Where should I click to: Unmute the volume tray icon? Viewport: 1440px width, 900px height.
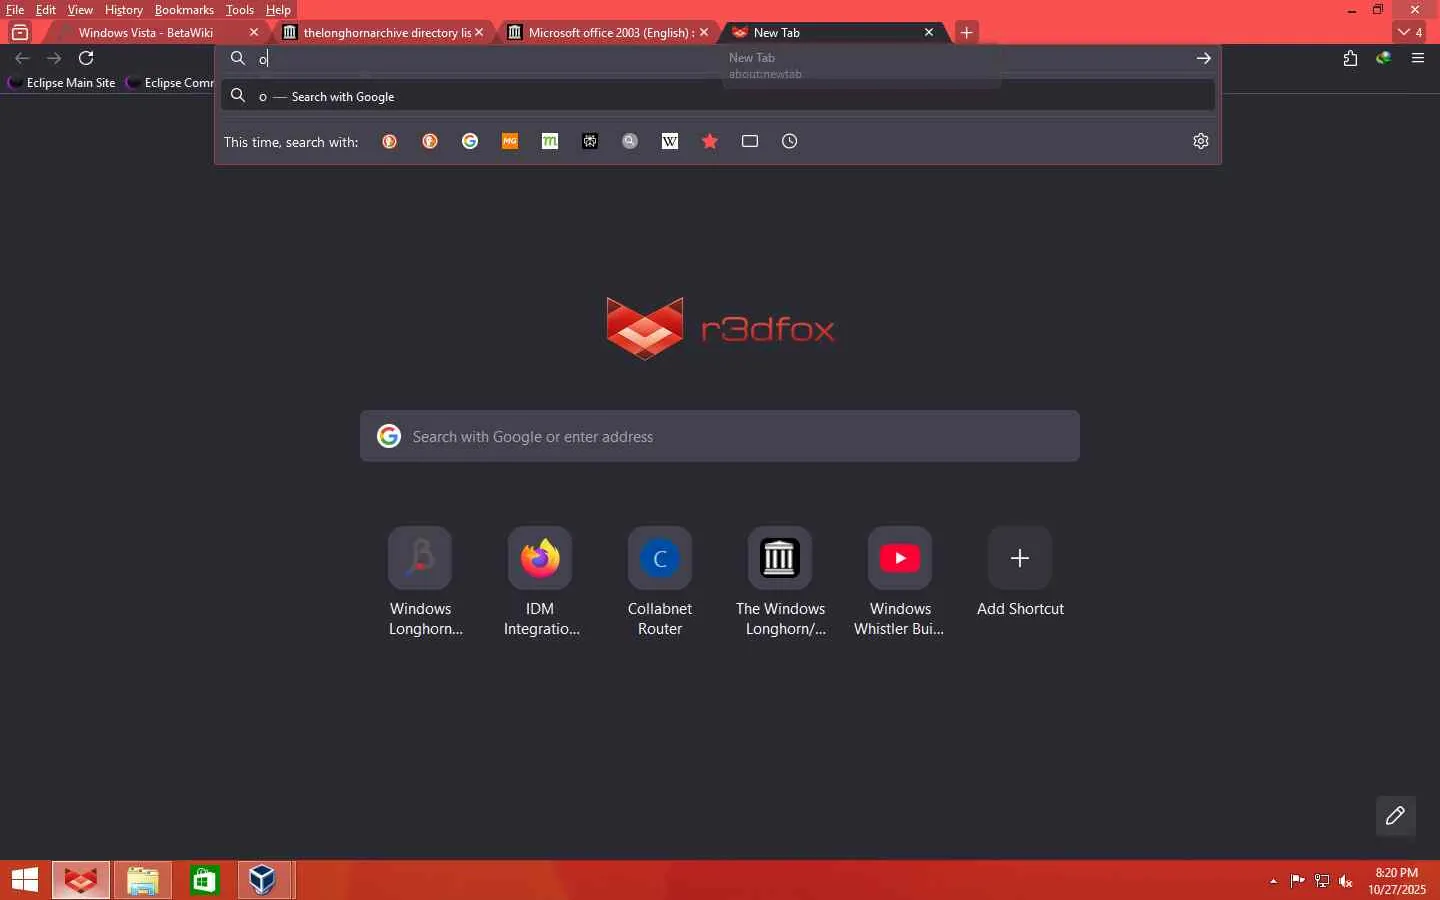coord(1346,881)
